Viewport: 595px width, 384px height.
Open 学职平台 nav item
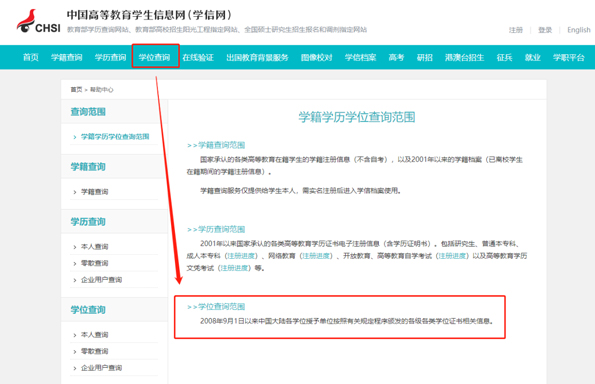(568, 57)
